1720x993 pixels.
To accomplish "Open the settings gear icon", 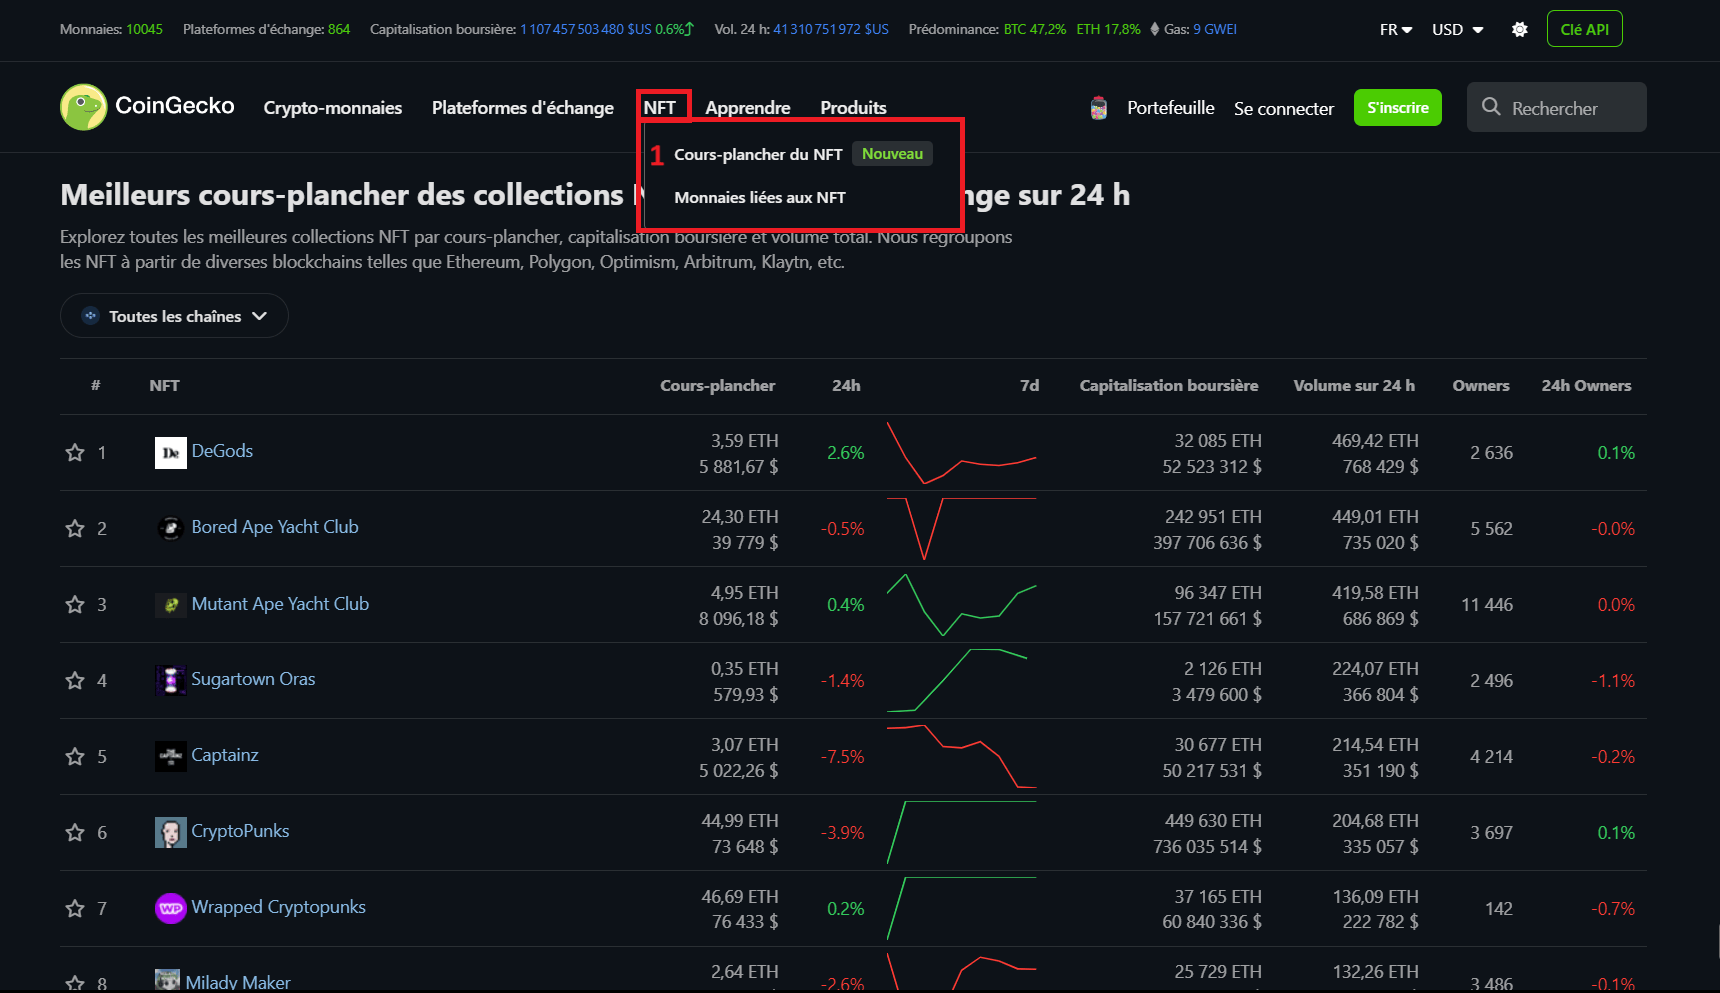I will [1519, 29].
